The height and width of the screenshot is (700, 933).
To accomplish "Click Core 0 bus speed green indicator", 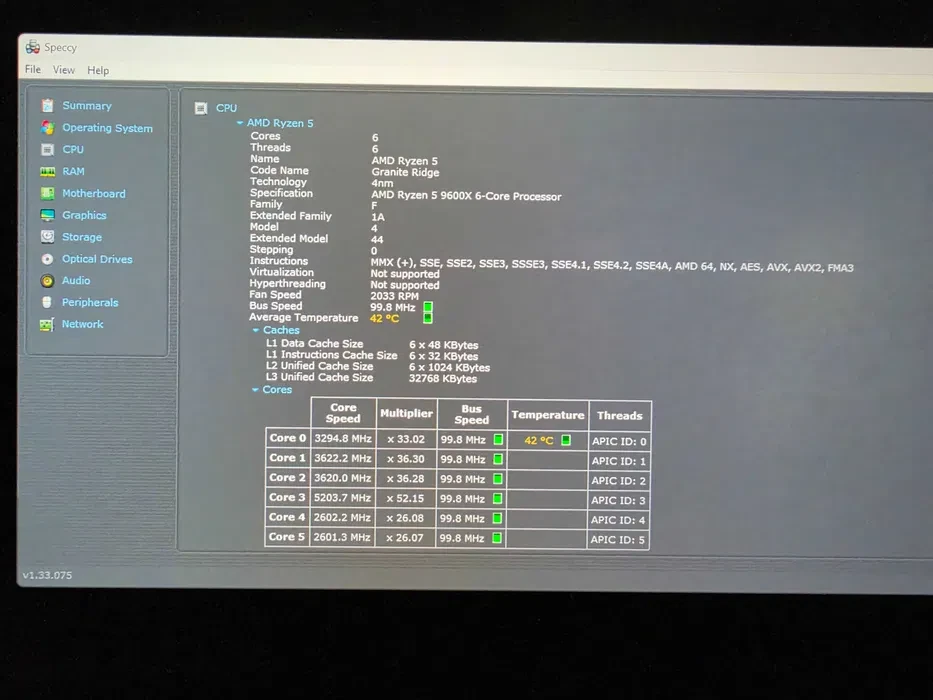I will coord(499,439).
